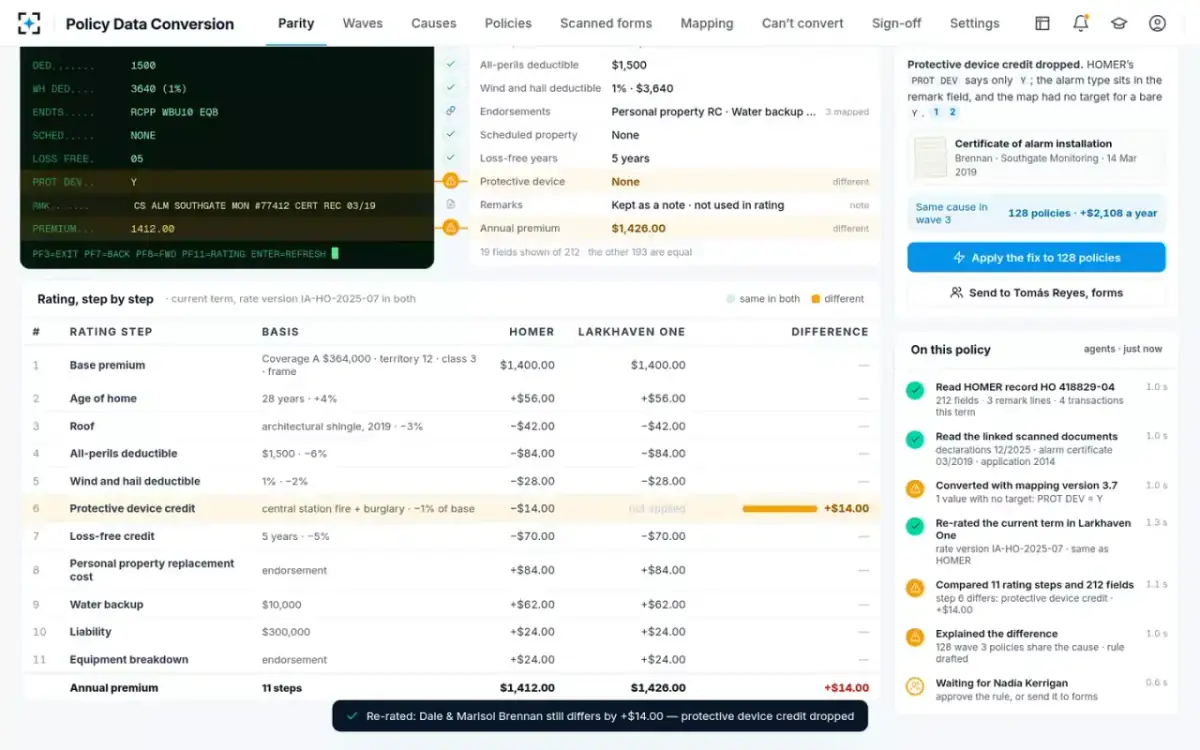The width and height of the screenshot is (1200, 750).
Task: Send to Tomás Reyes, forms
Action: click(x=1036, y=293)
